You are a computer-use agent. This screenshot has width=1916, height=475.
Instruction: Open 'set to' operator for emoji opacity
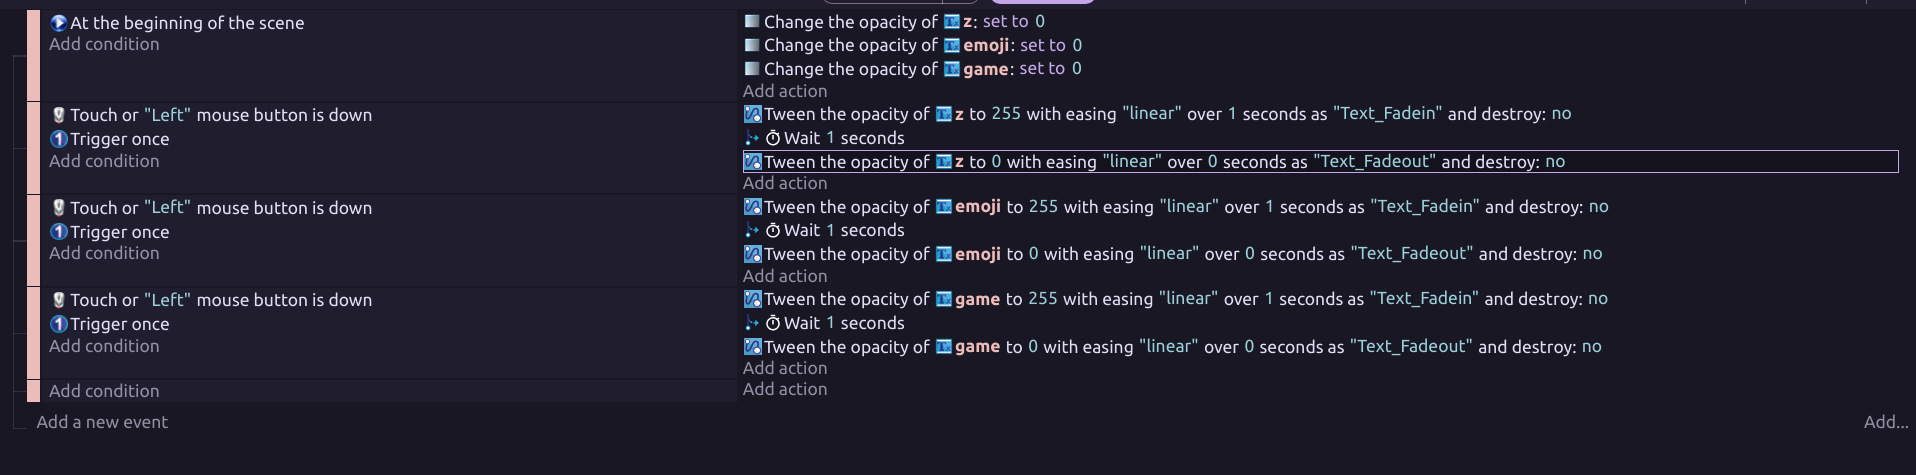tap(1043, 45)
